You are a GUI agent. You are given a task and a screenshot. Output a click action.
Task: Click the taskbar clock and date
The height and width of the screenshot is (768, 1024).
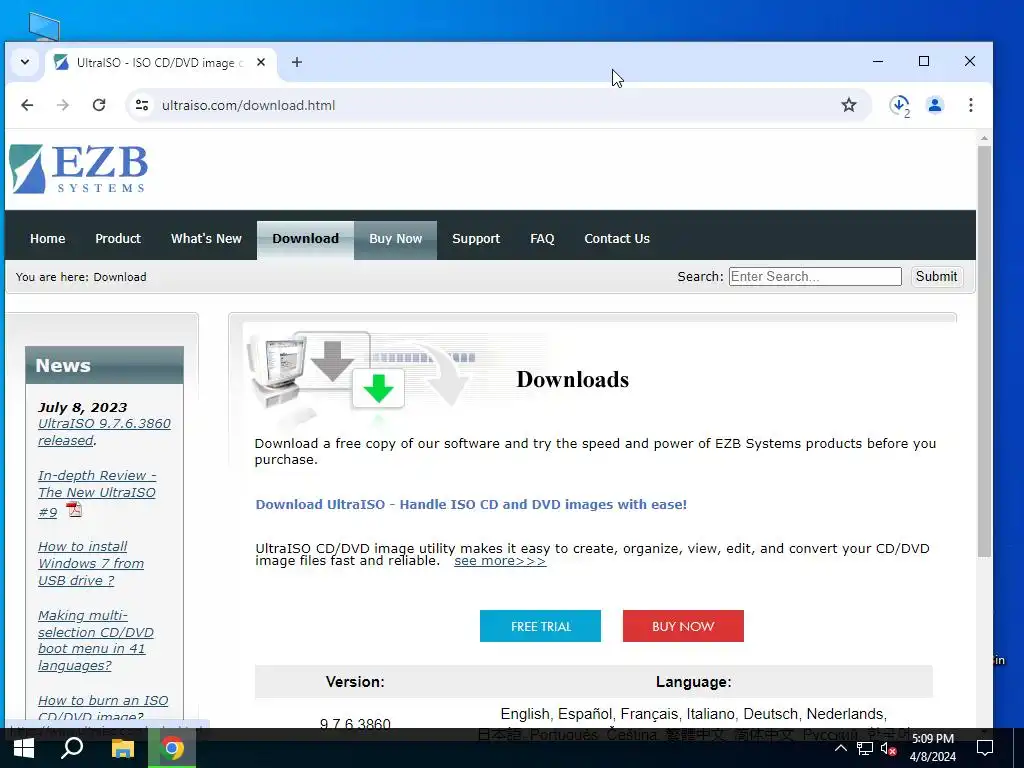(x=933, y=748)
